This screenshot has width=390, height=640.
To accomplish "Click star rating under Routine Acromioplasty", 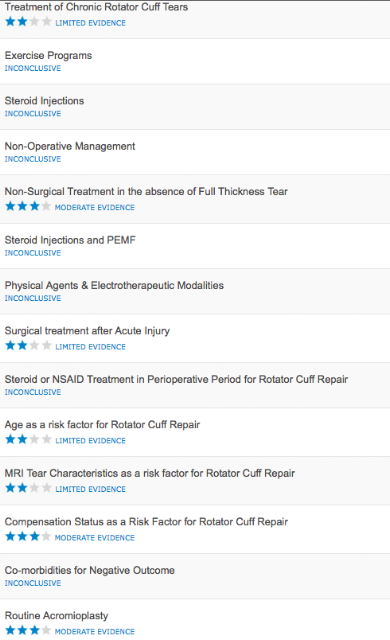I will (x=28, y=631).
